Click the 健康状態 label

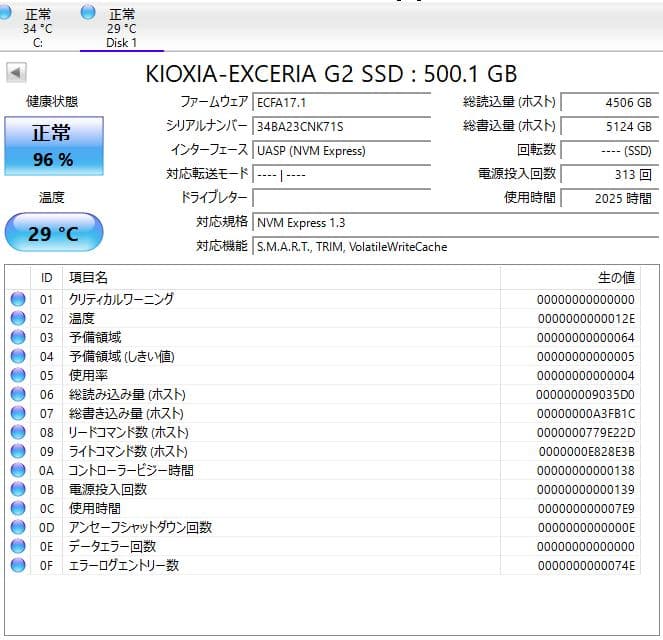coord(52,101)
